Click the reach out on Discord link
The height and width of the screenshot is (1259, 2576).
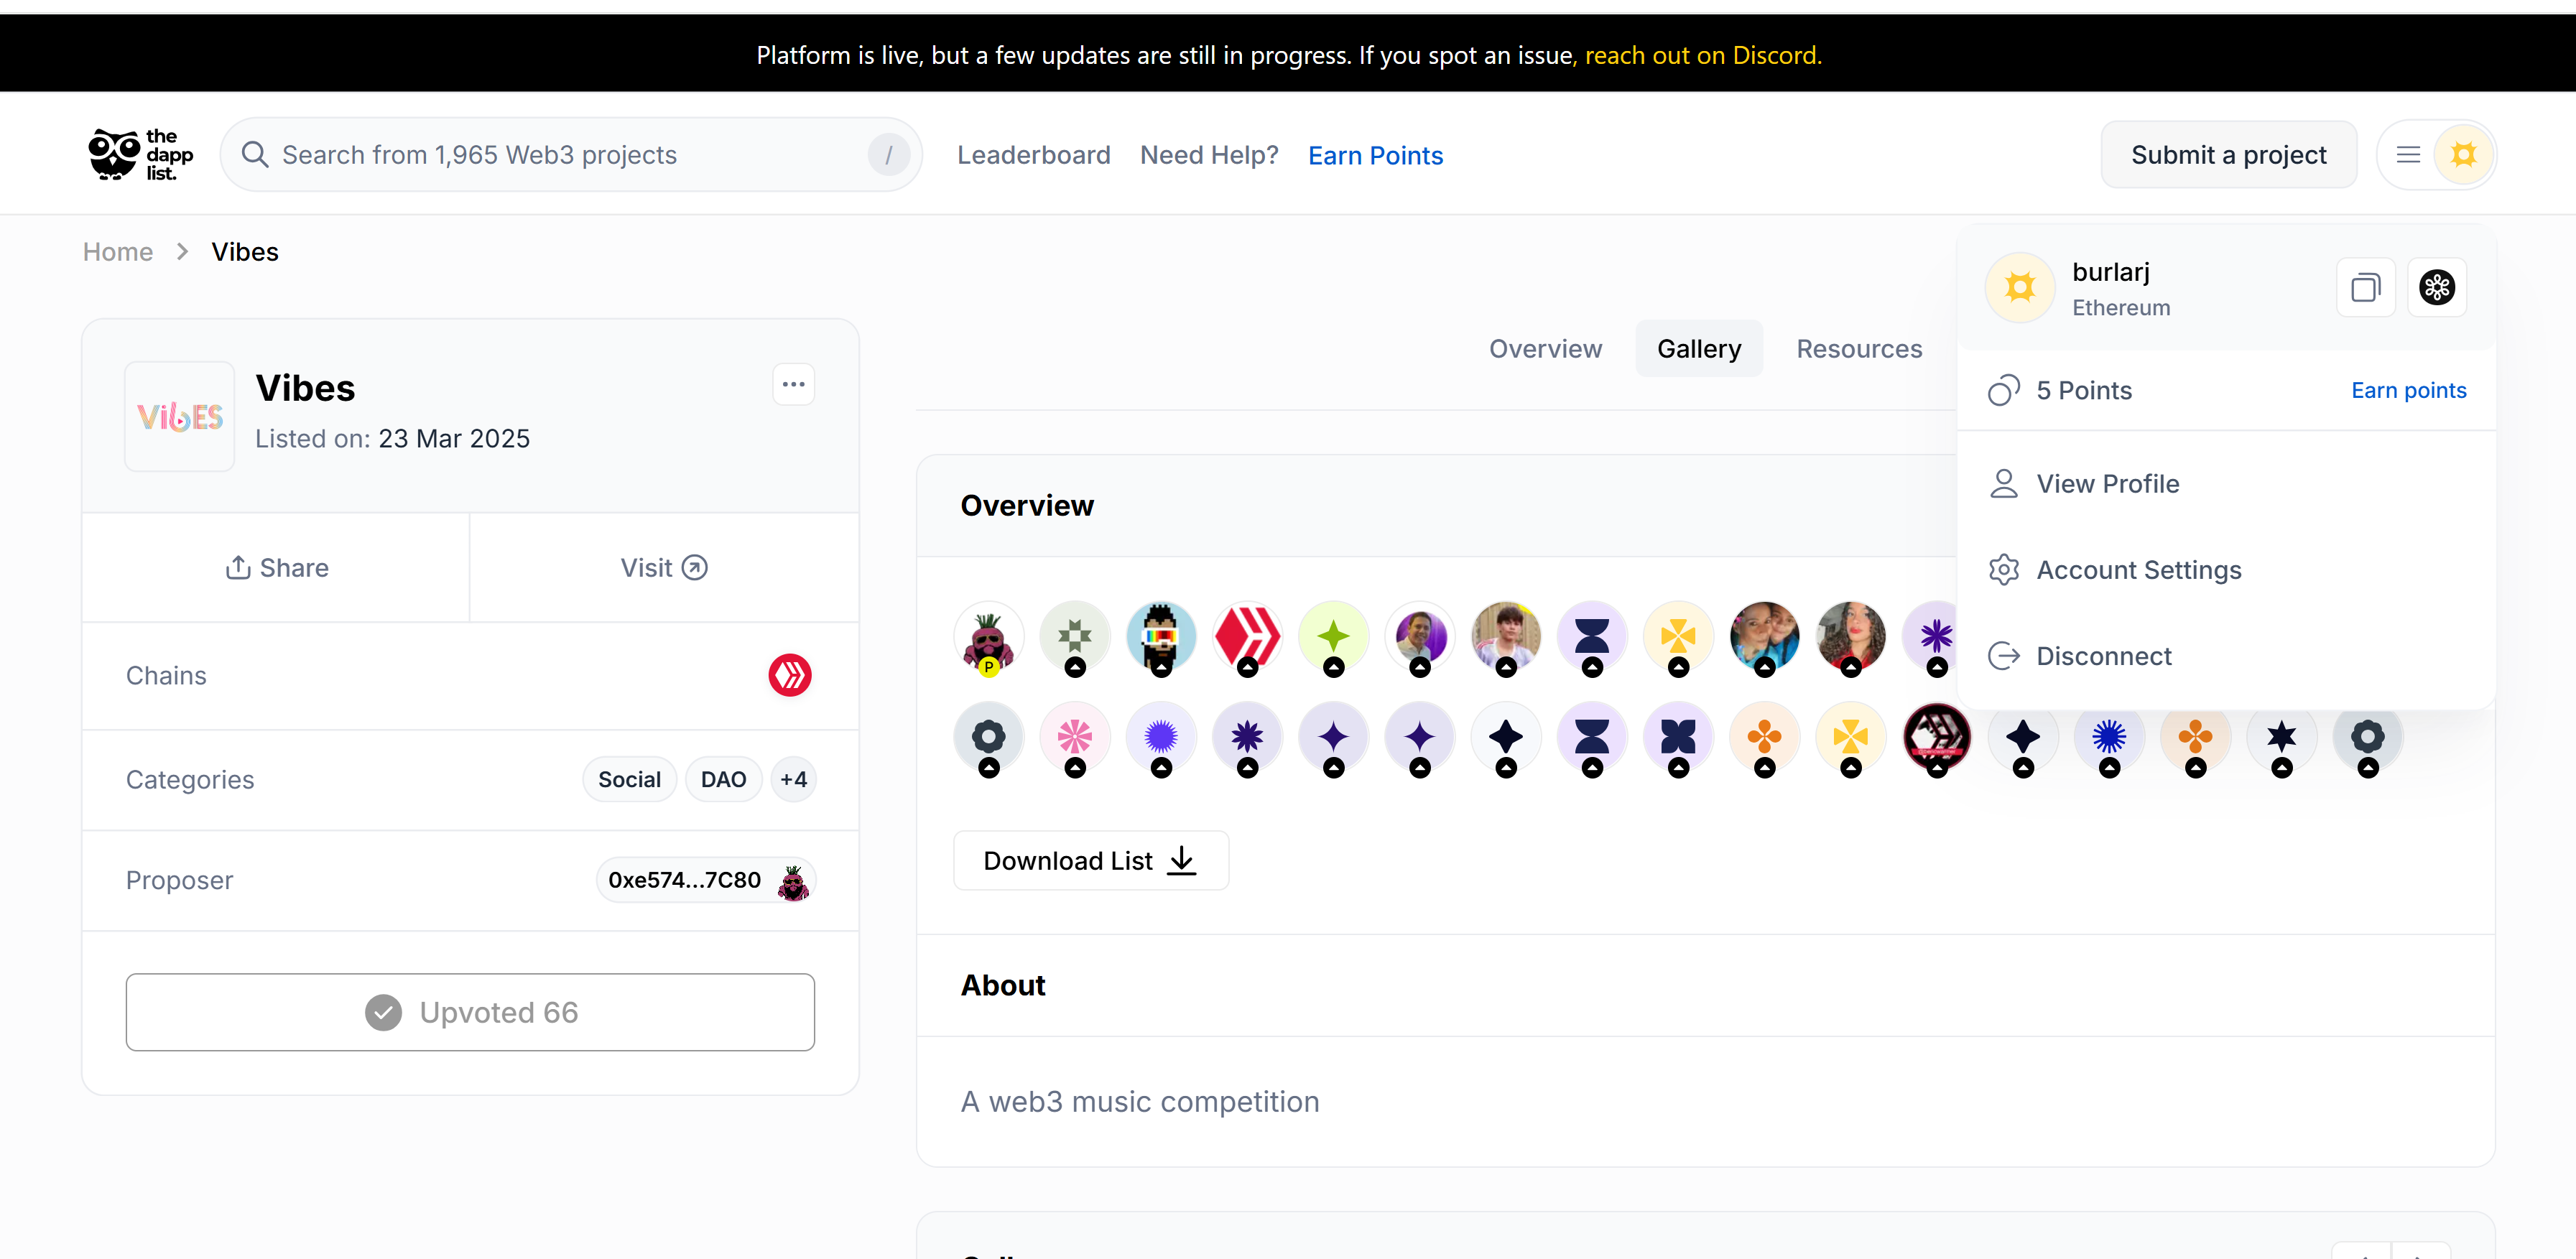pyautogui.click(x=1703, y=55)
